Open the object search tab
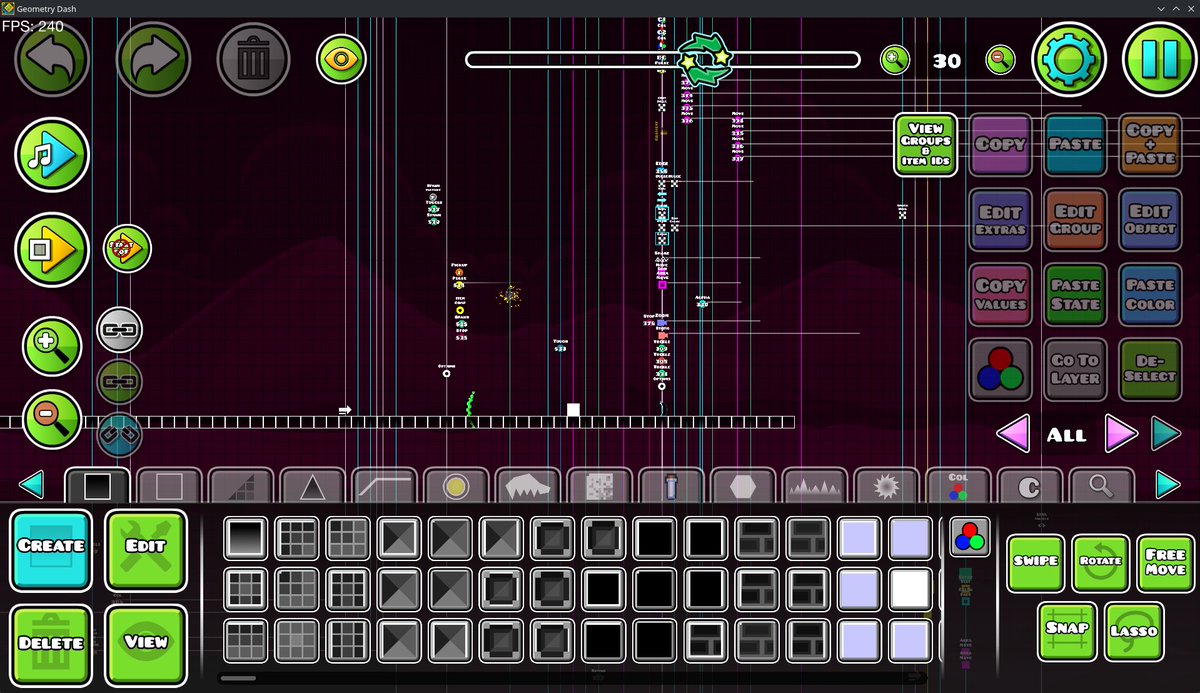Viewport: 1200px width, 693px height. tap(1101, 486)
